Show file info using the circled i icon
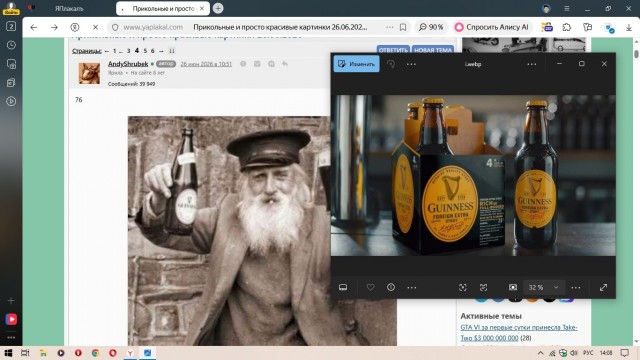 [x=391, y=287]
